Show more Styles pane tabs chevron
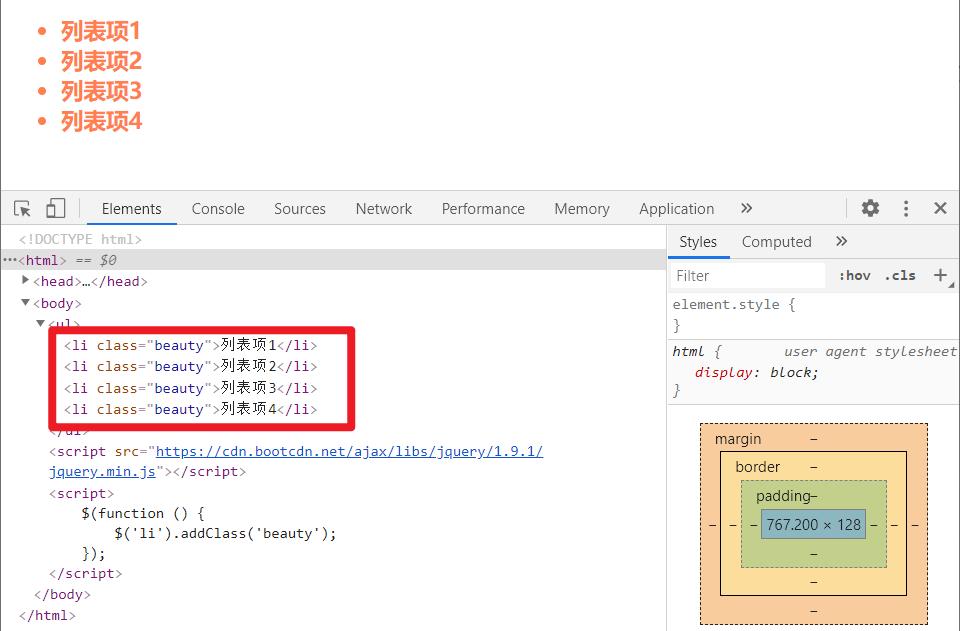This screenshot has height=631, width=960. click(841, 241)
